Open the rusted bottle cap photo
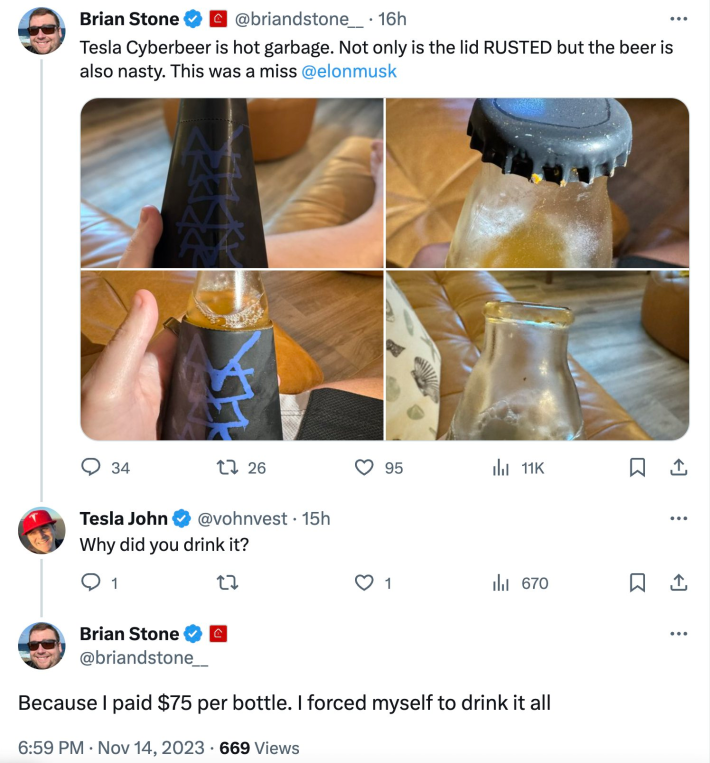The width and height of the screenshot is (710, 763). (537, 183)
